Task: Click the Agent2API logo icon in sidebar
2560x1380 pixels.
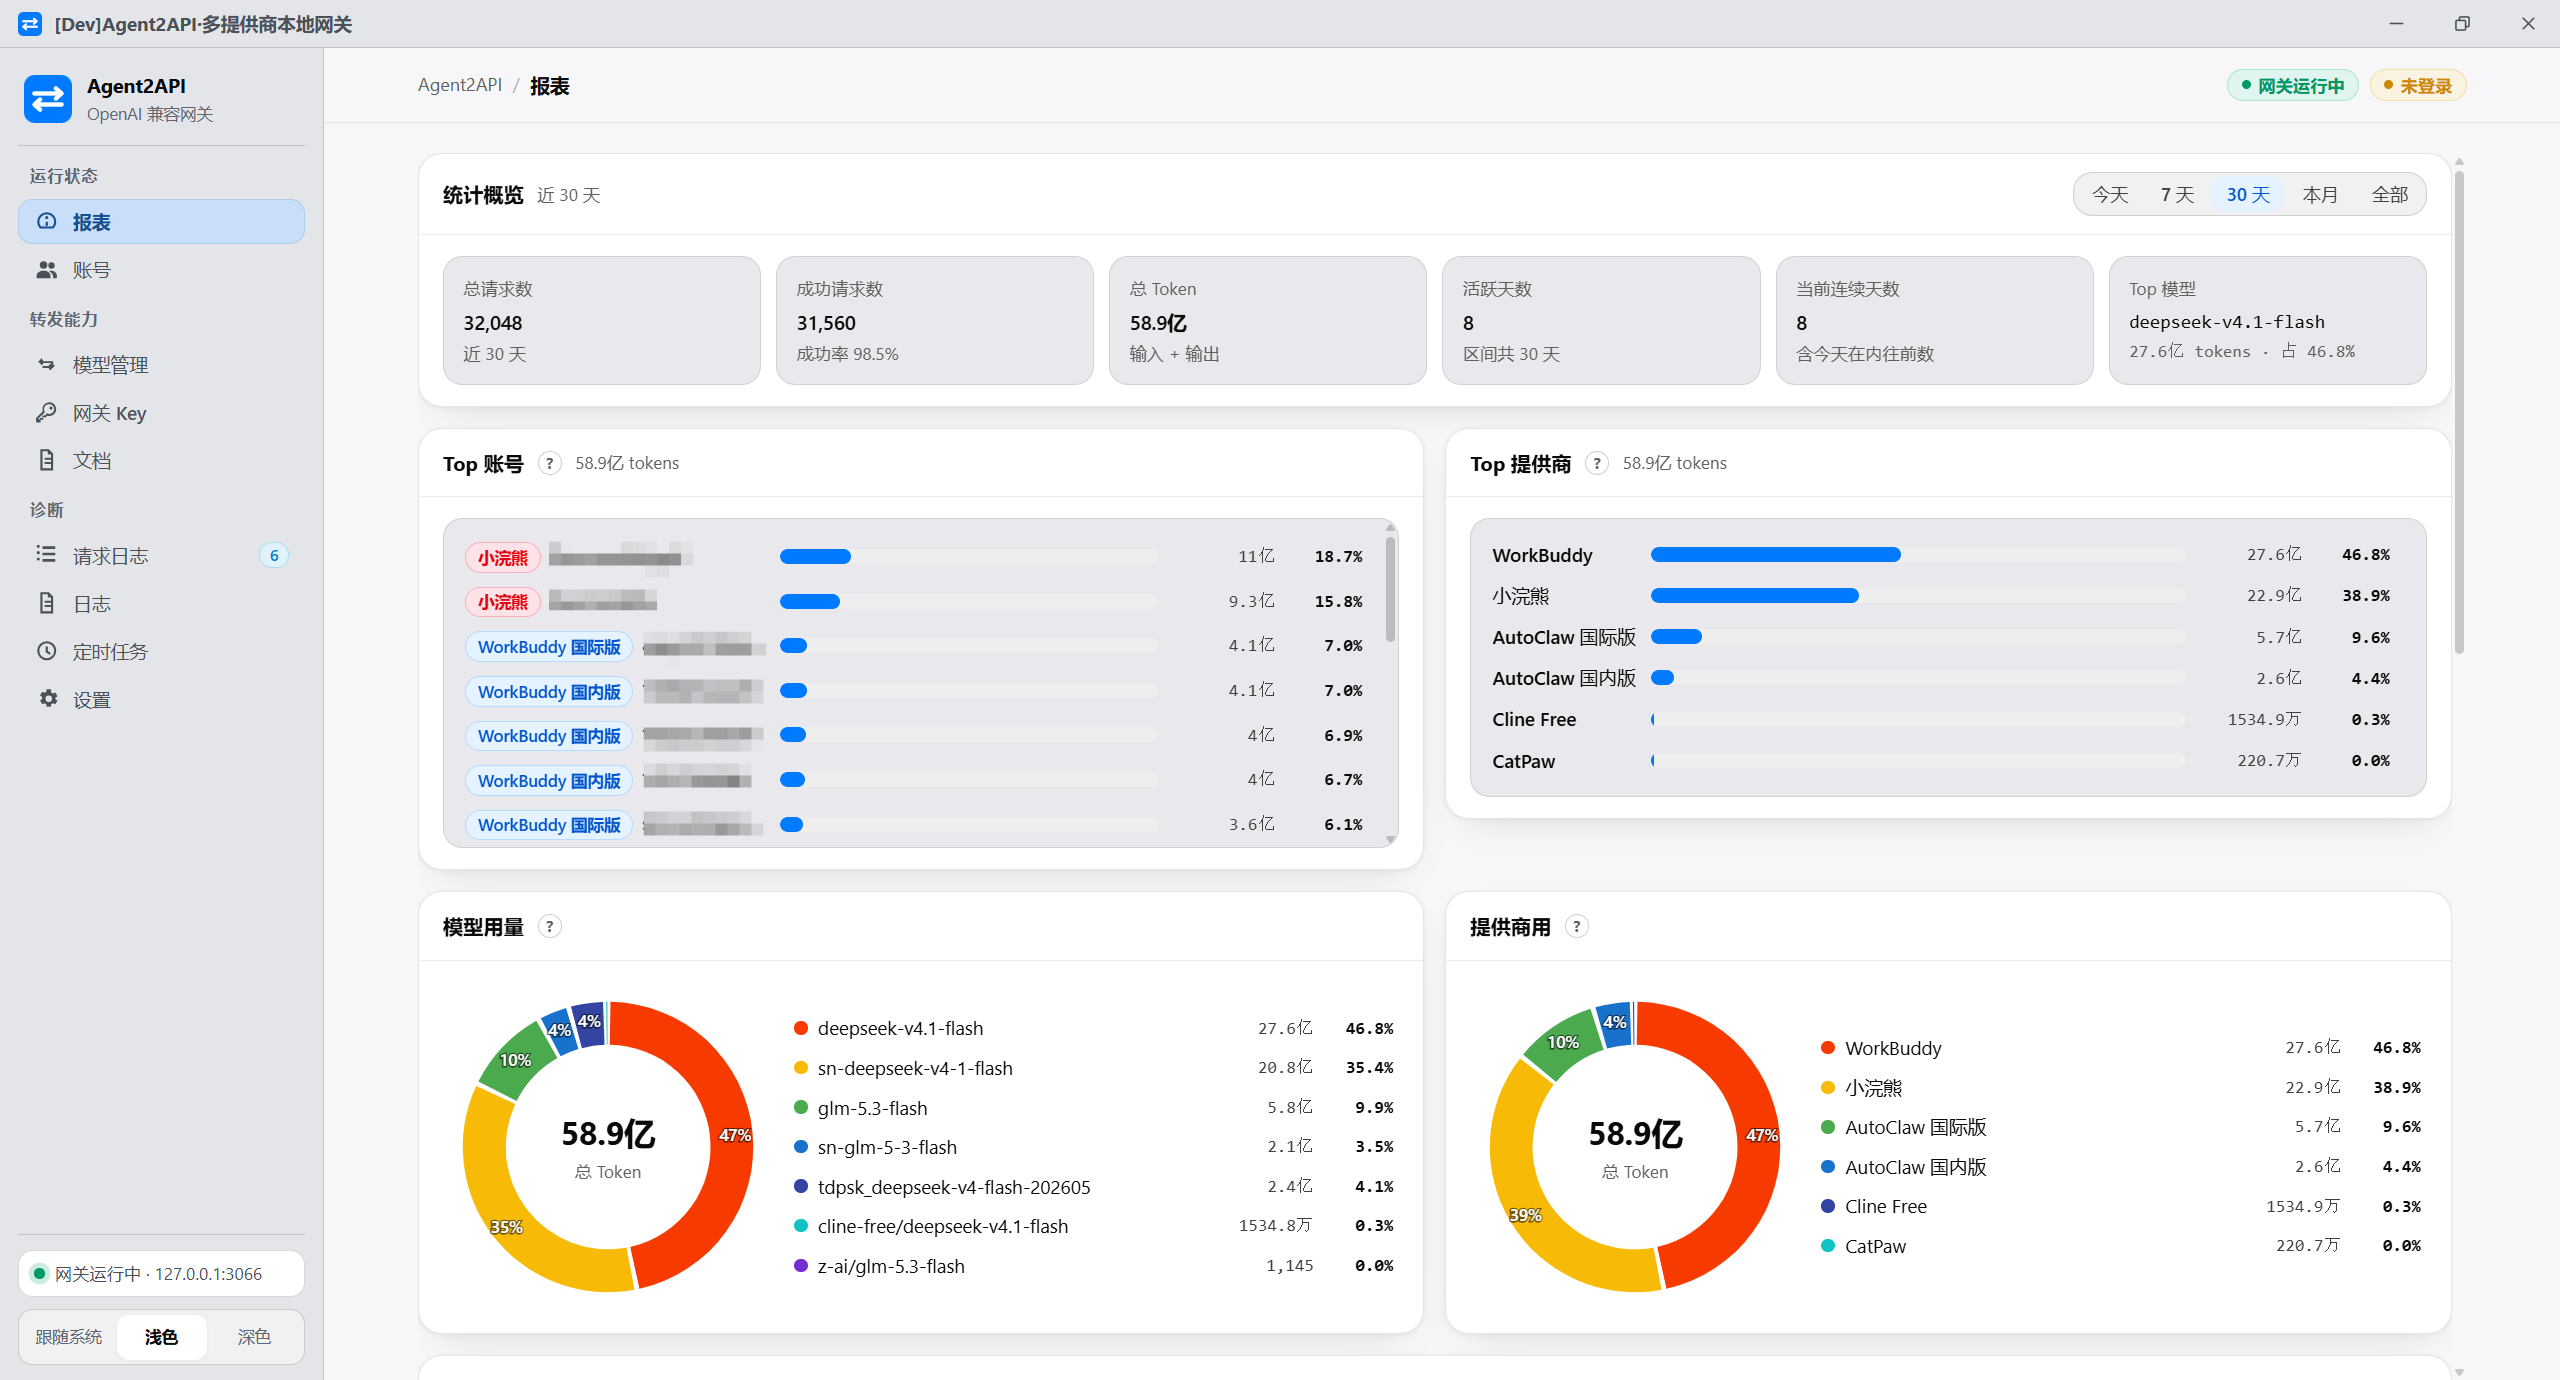Action: 48,99
